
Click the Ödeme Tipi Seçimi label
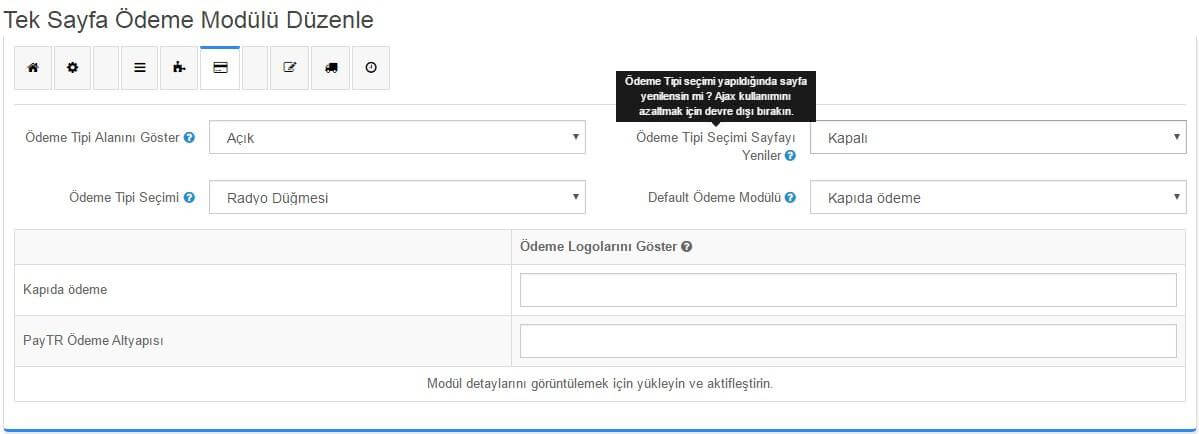125,197
